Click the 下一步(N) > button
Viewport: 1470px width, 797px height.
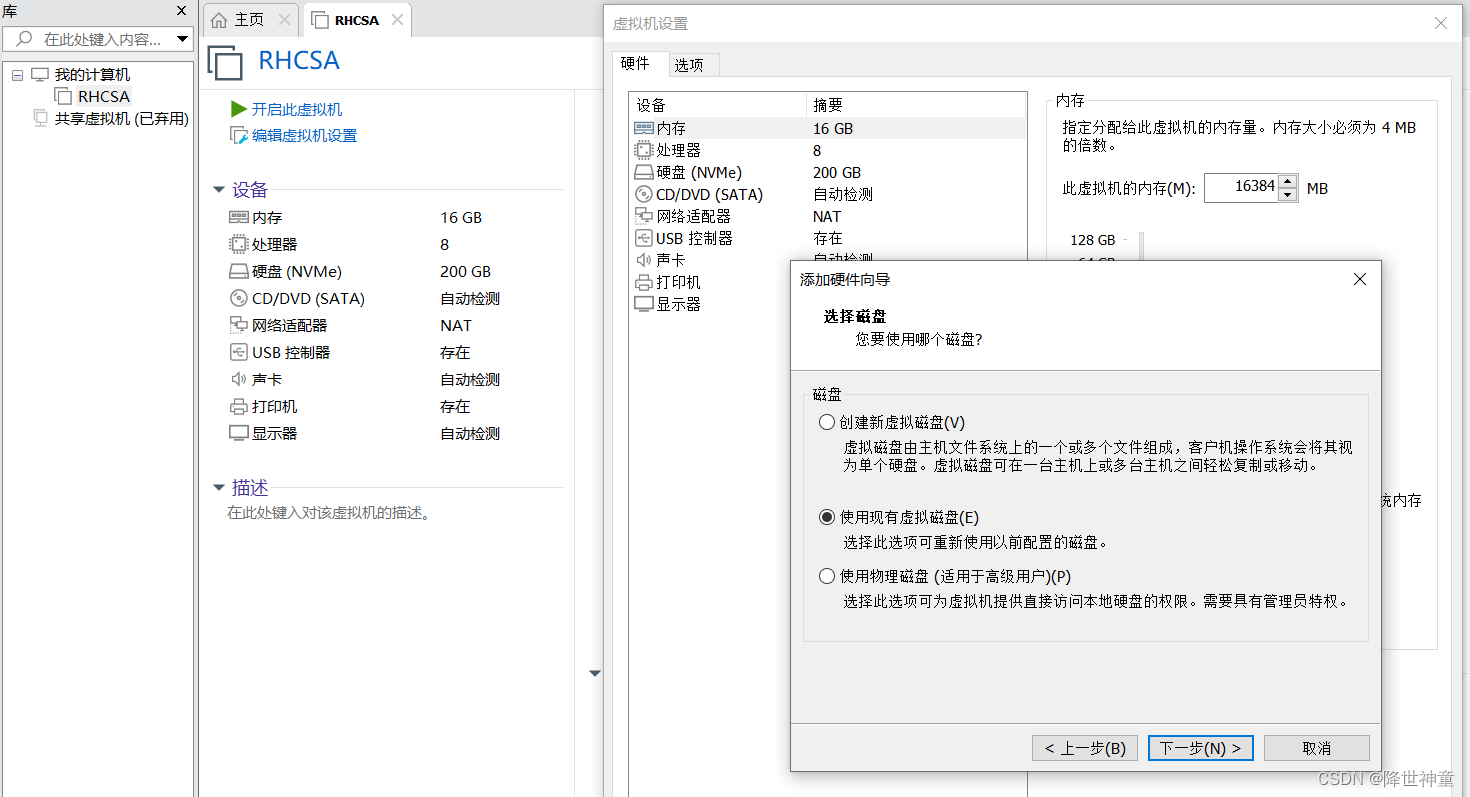[1200, 748]
